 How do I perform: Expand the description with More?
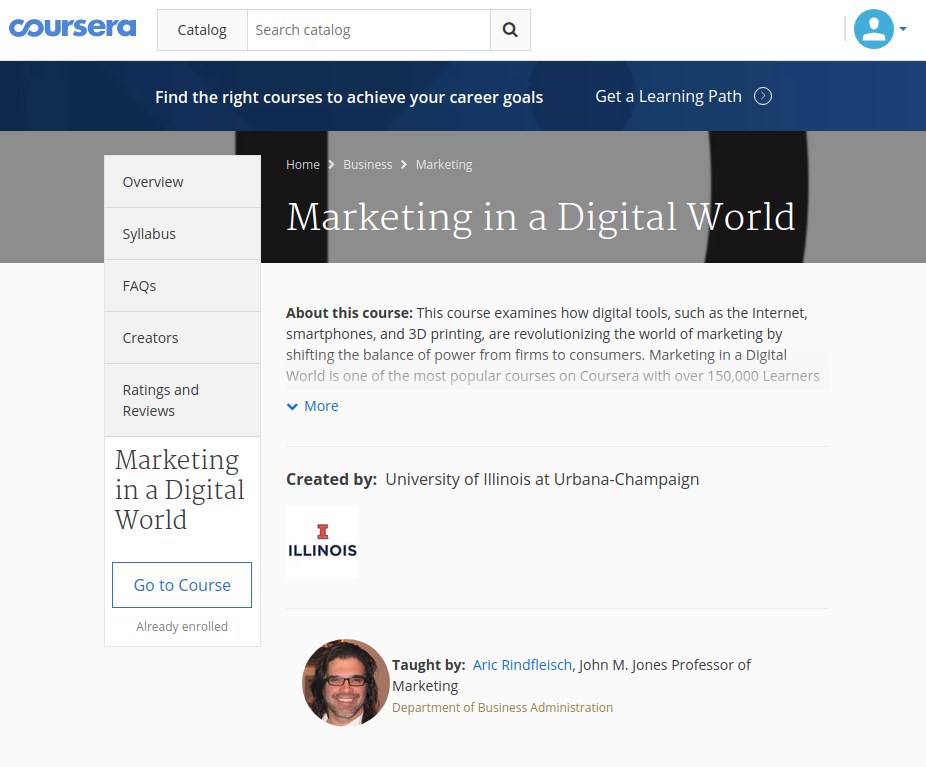tap(312, 406)
